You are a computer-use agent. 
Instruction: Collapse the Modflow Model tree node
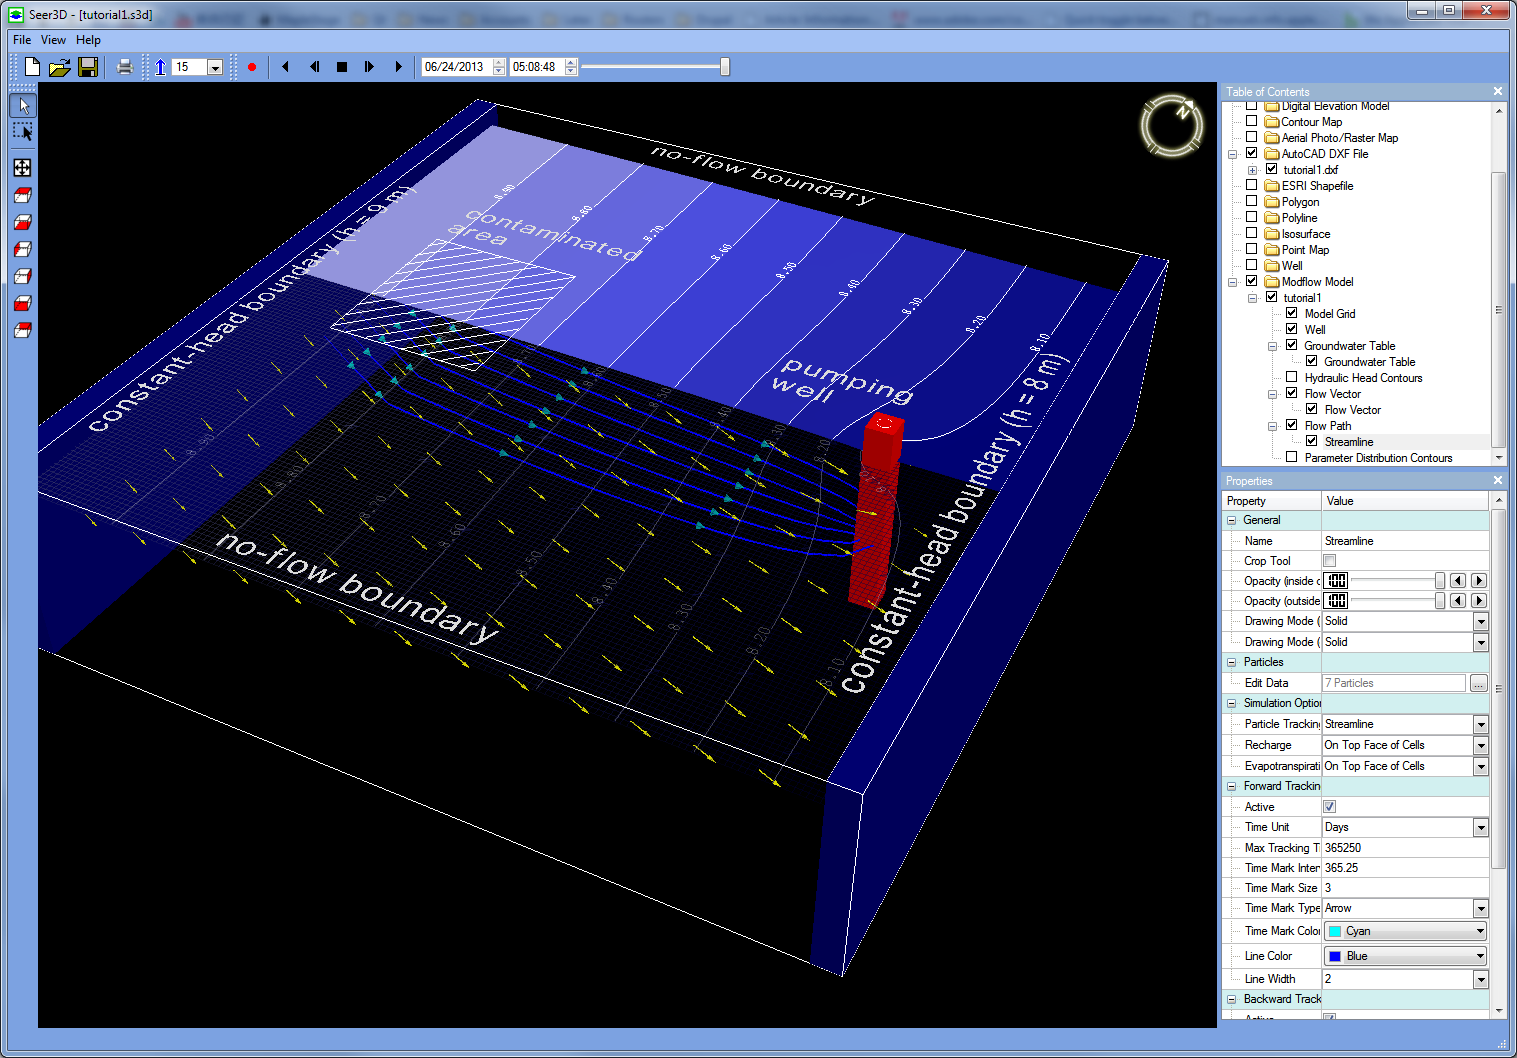tap(1233, 282)
